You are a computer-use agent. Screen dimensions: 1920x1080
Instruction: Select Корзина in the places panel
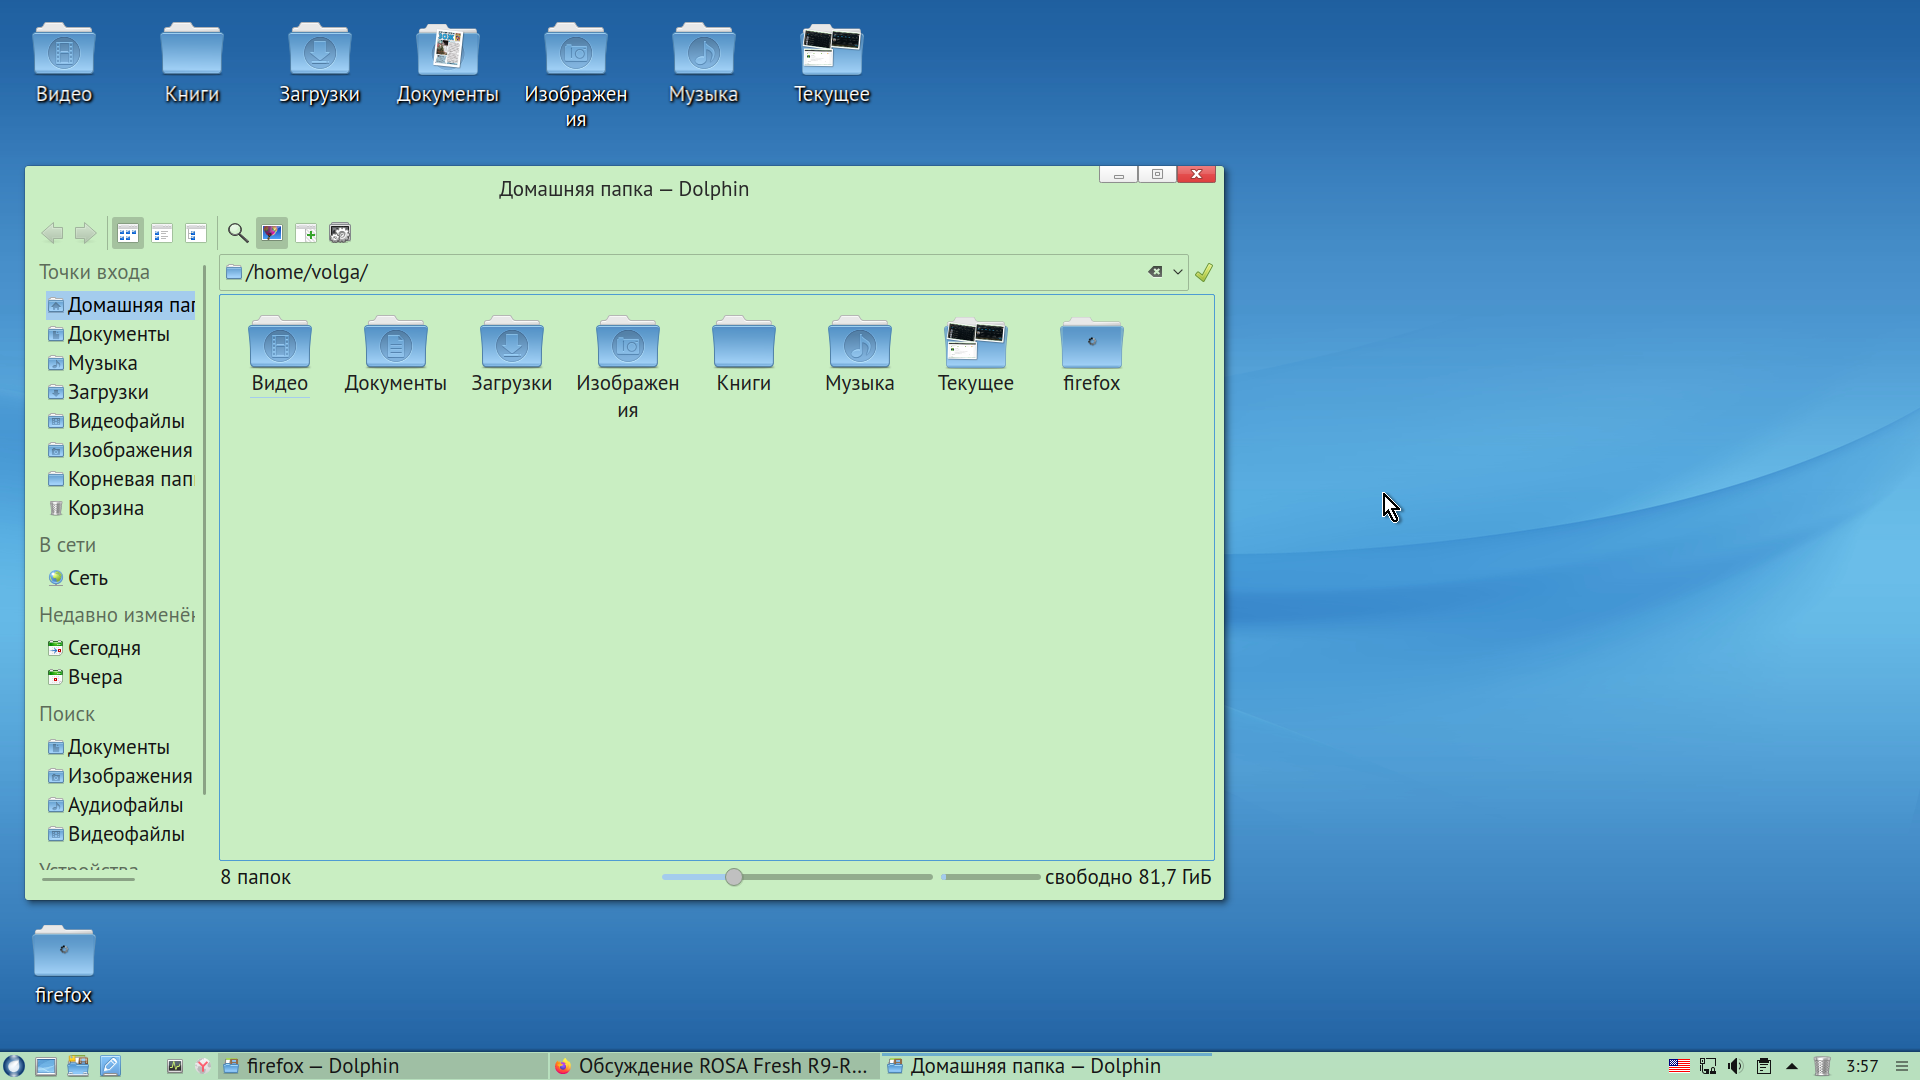[105, 508]
